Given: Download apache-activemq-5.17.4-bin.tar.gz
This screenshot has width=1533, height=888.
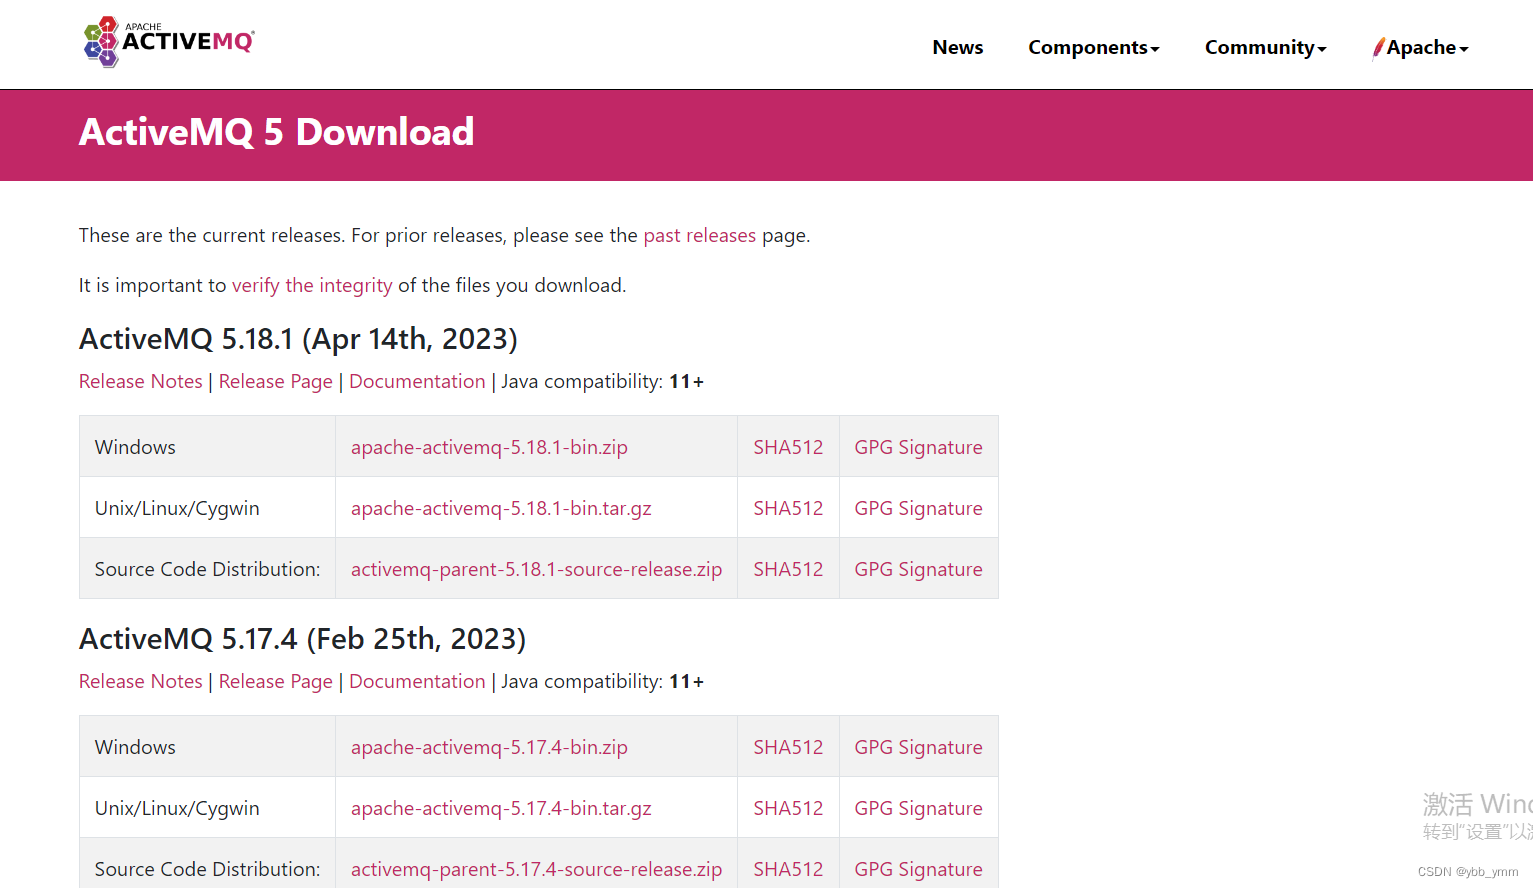Looking at the screenshot, I should point(501,808).
